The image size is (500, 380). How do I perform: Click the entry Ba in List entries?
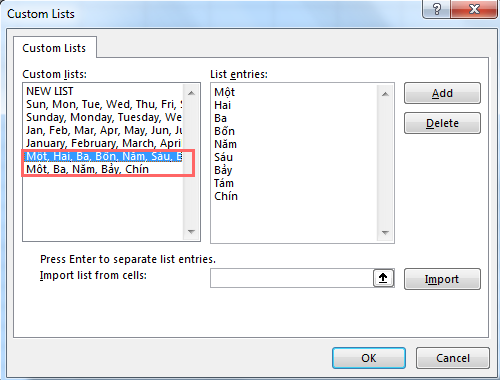click(x=220, y=118)
